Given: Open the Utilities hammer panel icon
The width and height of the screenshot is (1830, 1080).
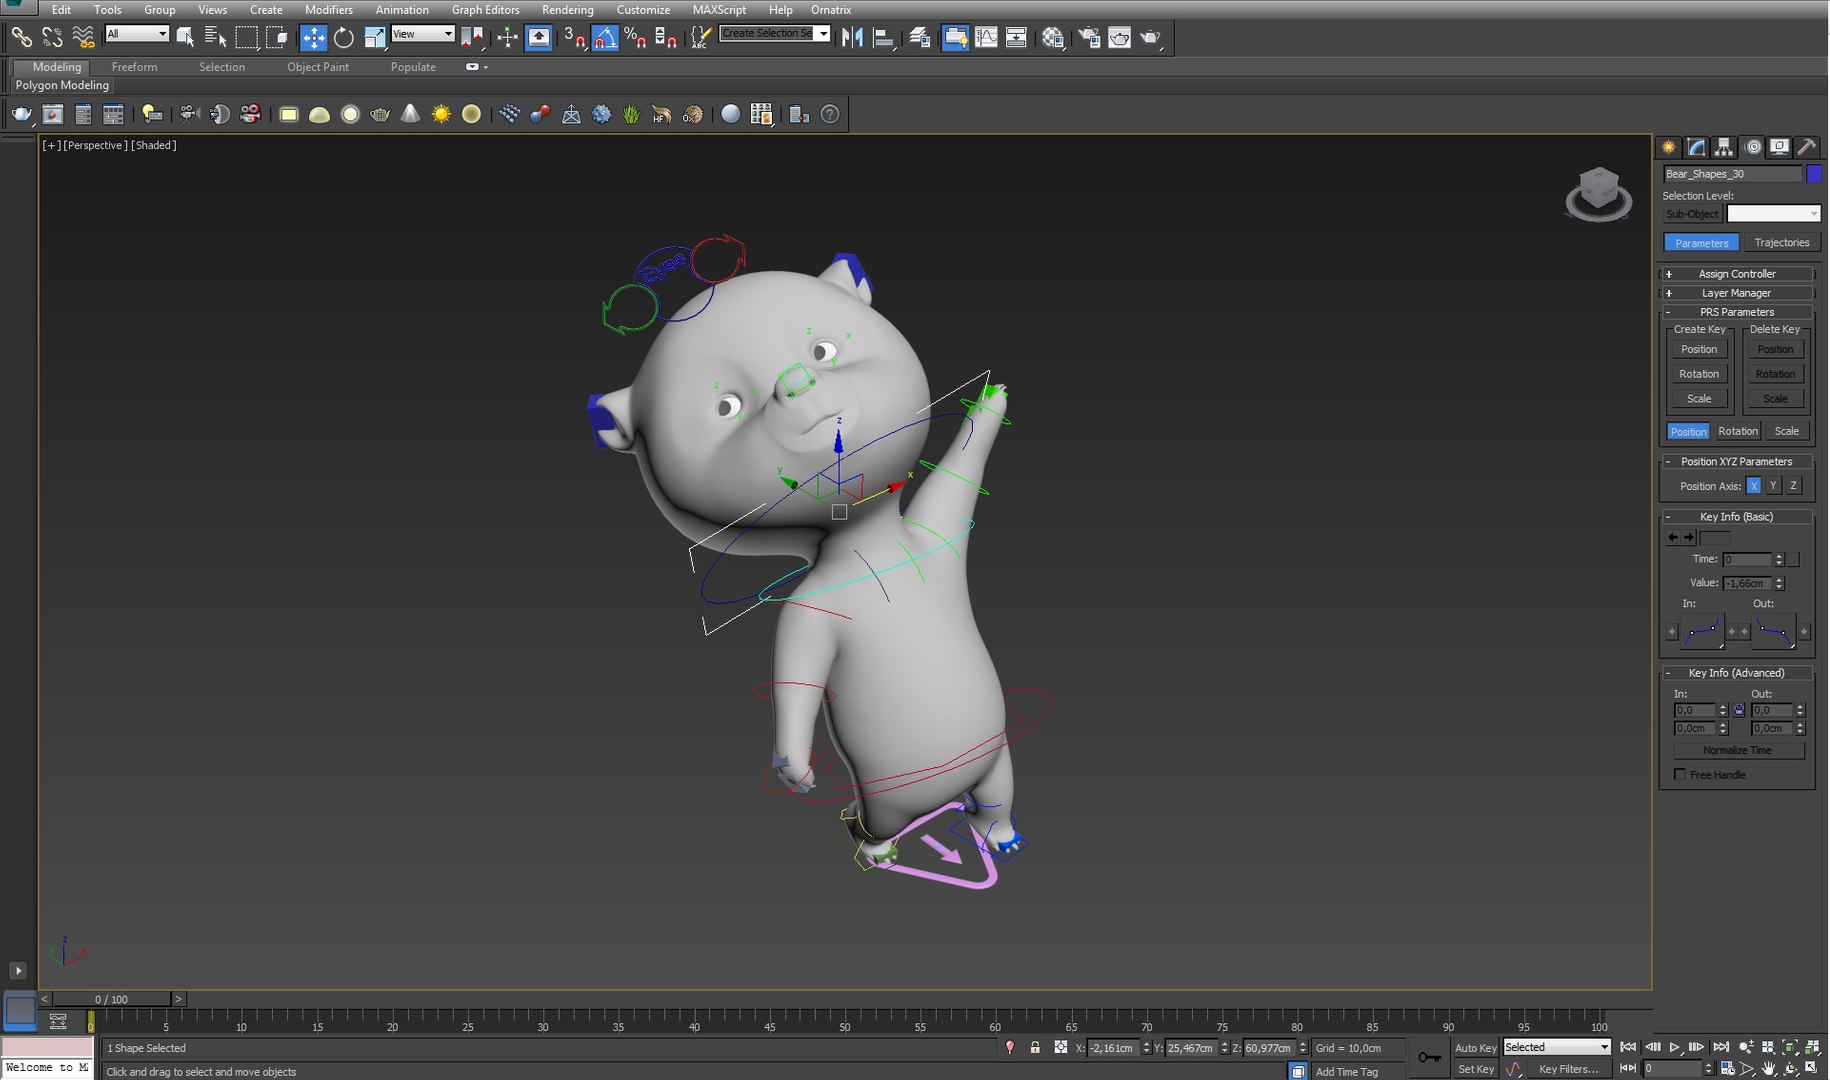Looking at the screenshot, I should tap(1806, 147).
